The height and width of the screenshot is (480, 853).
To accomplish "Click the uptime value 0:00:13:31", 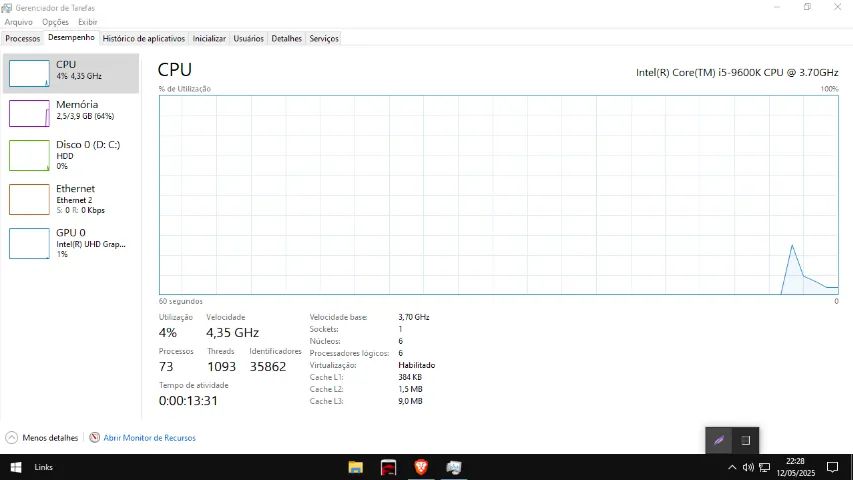I will pos(188,401).
